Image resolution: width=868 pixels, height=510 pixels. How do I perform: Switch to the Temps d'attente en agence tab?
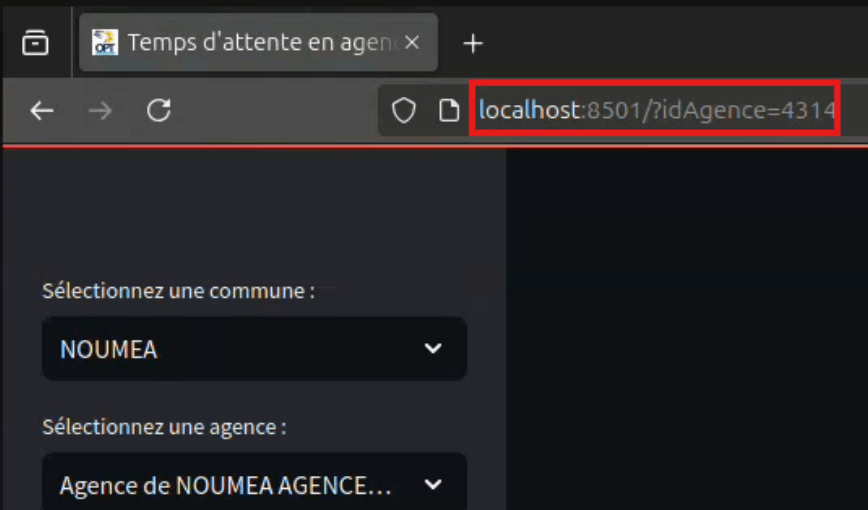pyautogui.click(x=260, y=43)
